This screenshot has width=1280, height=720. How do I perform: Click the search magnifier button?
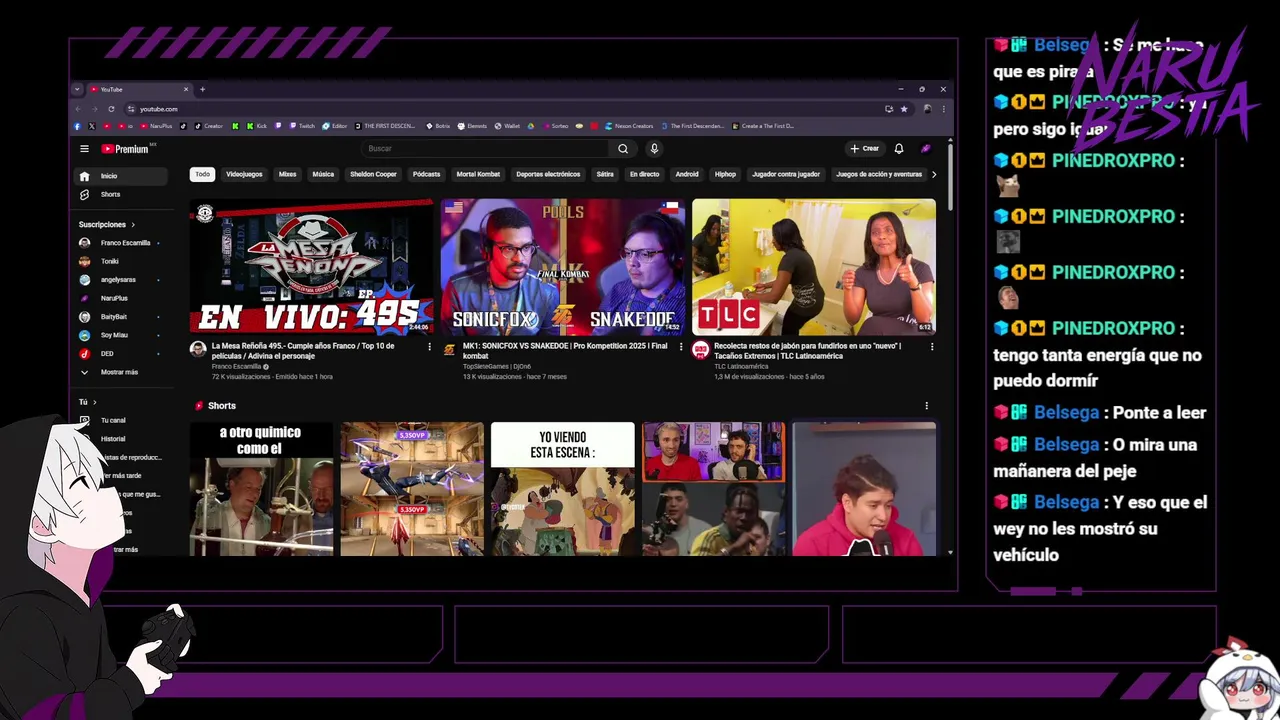623,149
